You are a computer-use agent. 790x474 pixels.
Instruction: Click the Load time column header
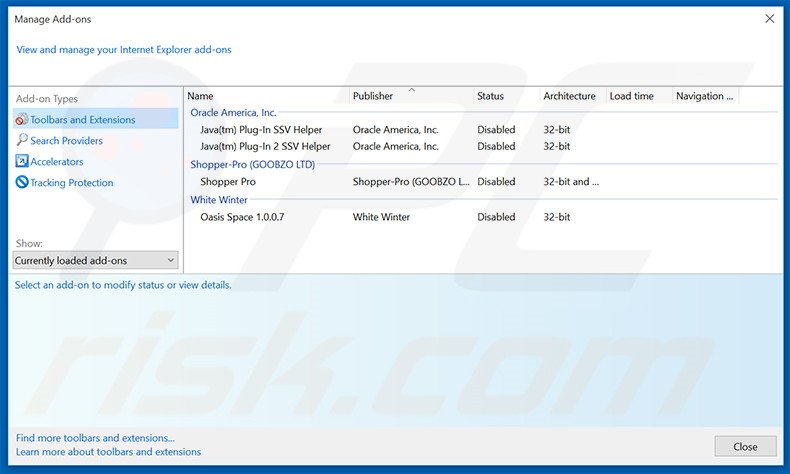[x=639, y=96]
